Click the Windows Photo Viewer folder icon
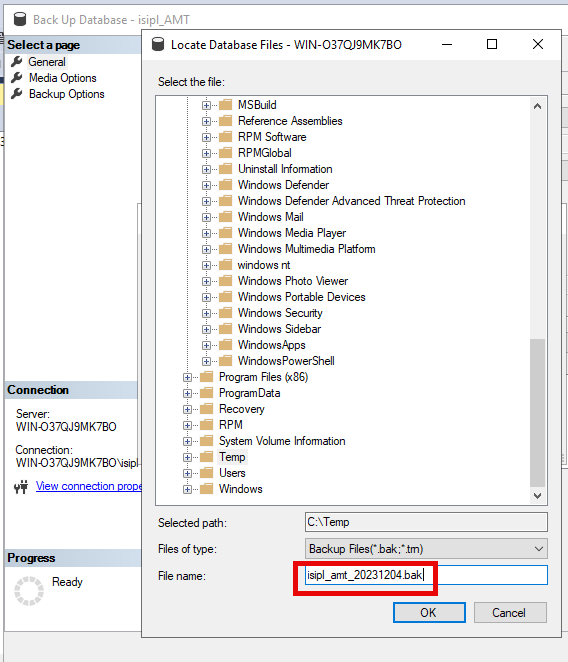 coord(226,281)
